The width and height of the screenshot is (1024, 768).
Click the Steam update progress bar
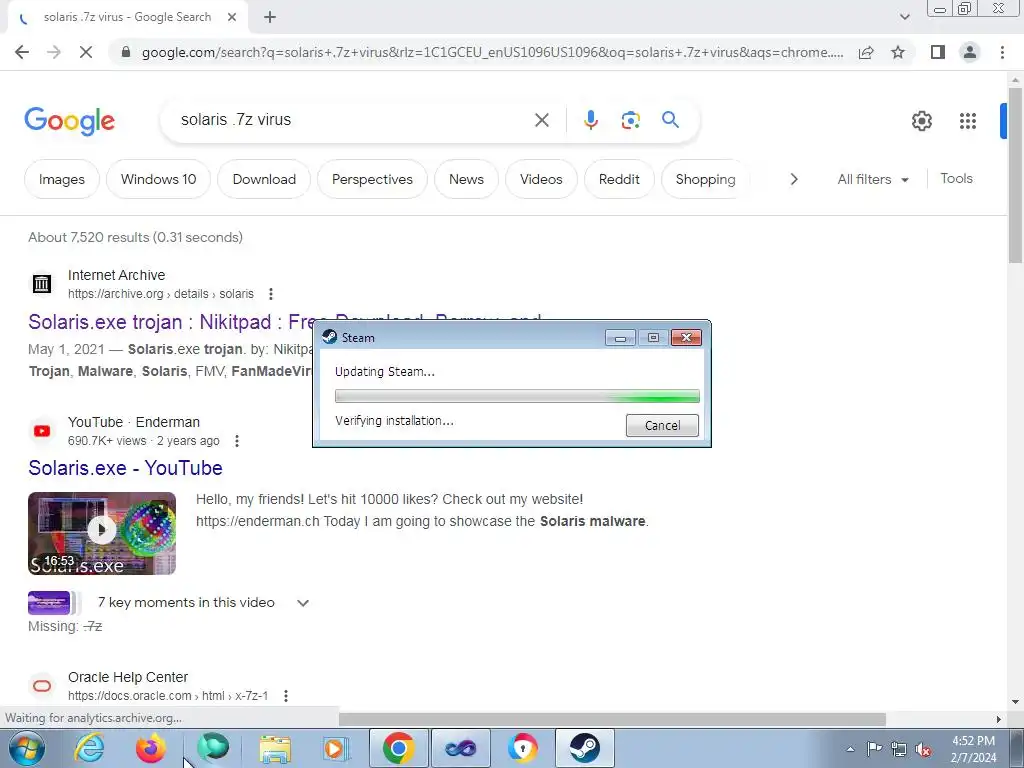(517, 396)
